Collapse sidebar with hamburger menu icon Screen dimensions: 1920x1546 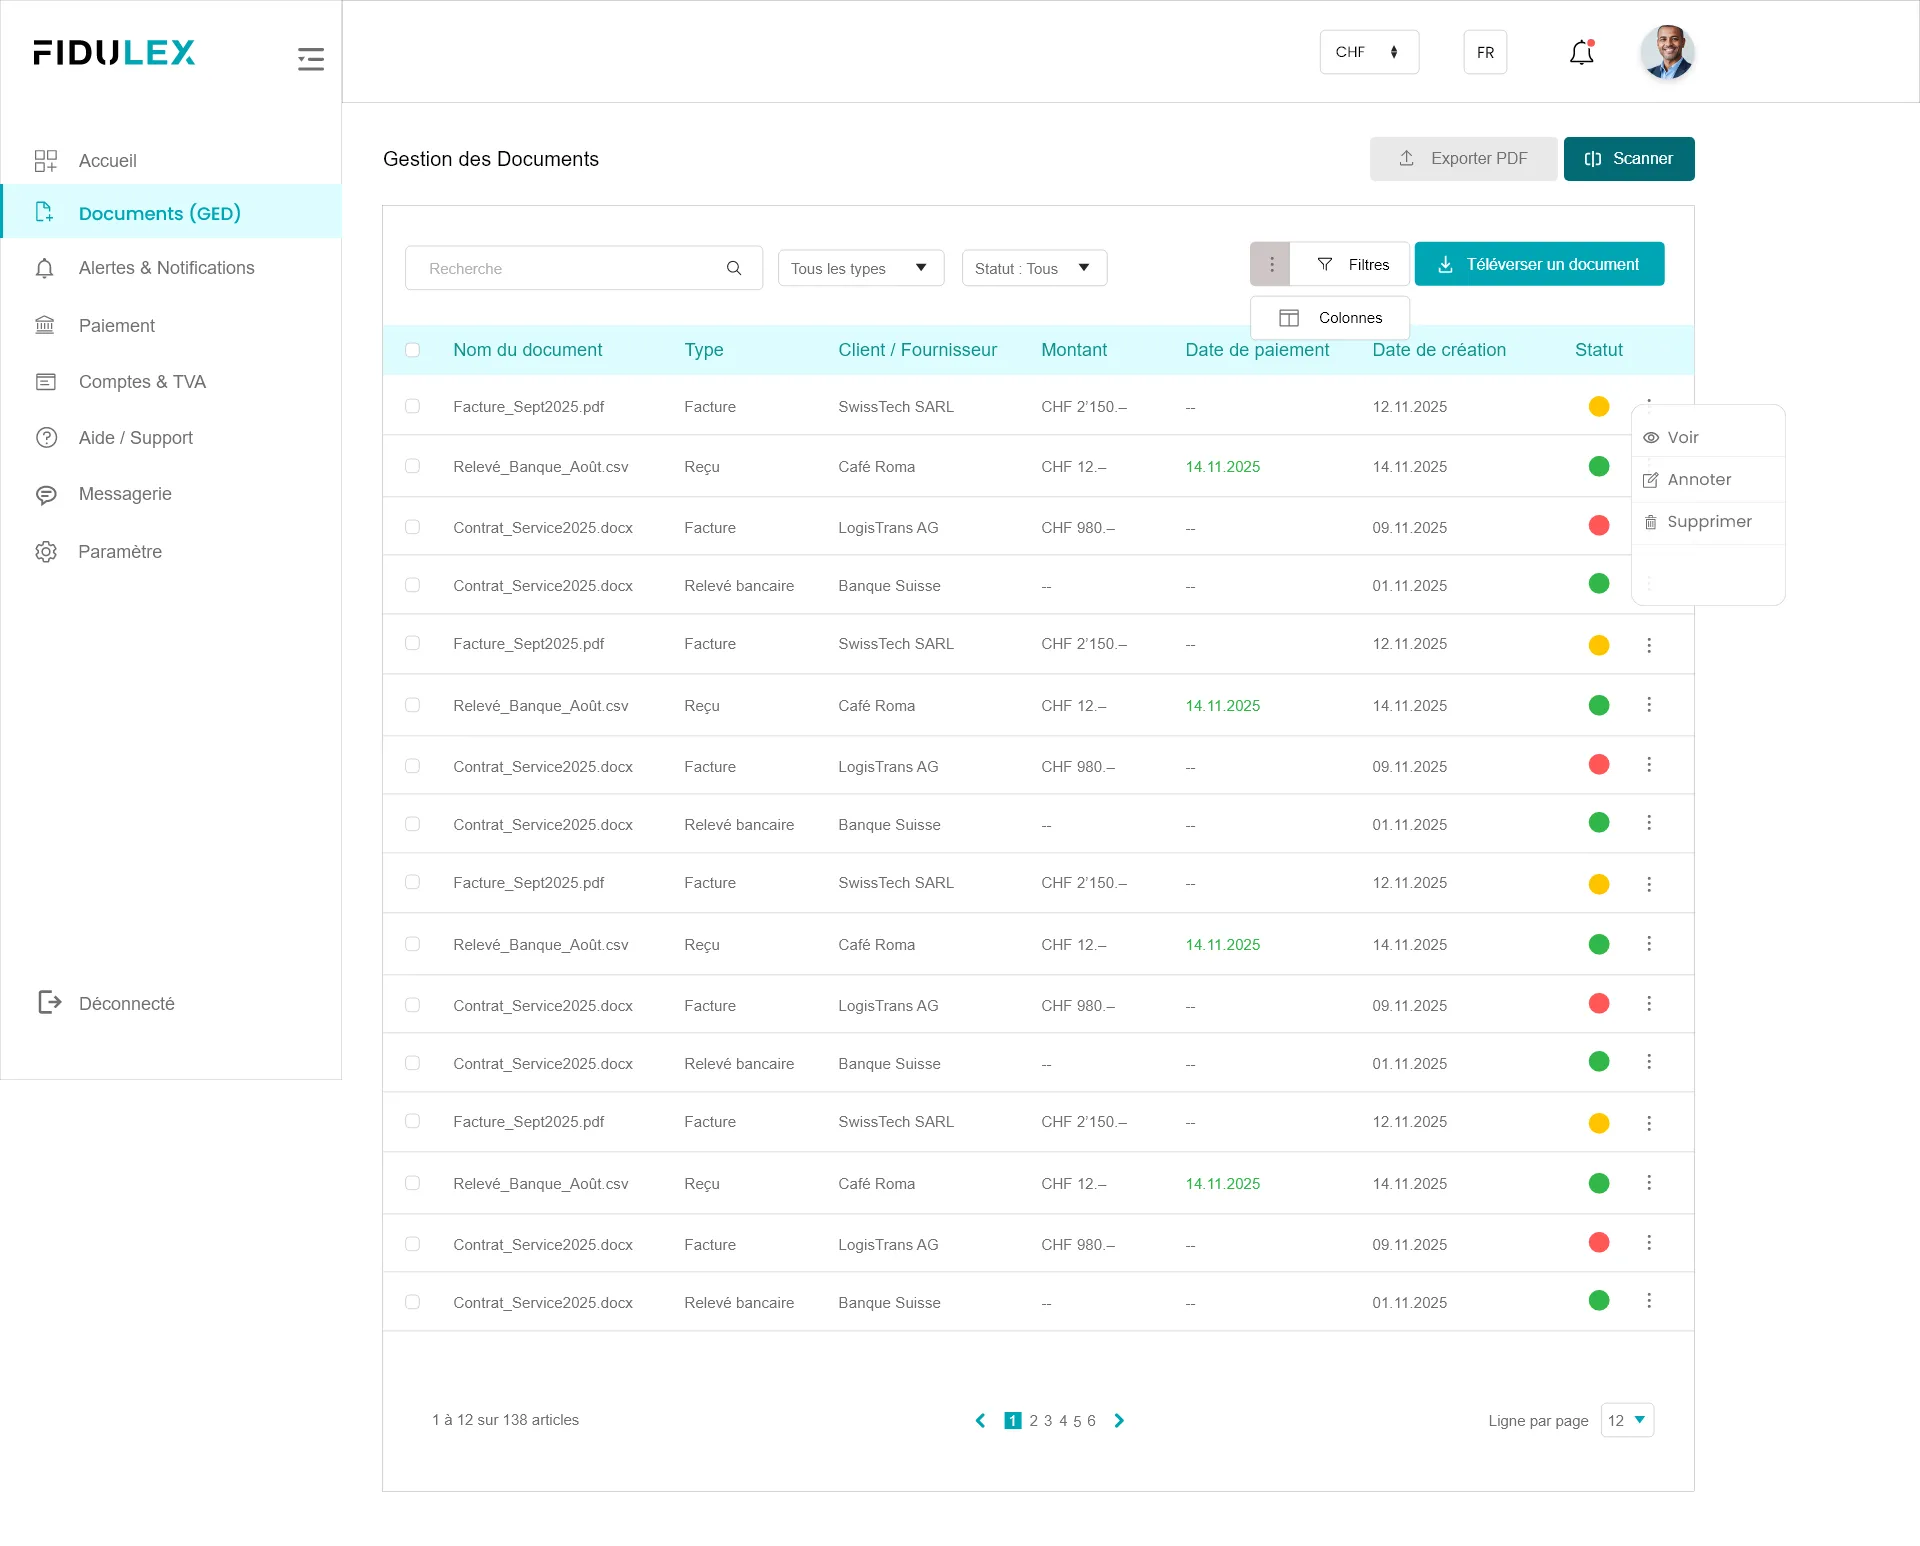311,59
